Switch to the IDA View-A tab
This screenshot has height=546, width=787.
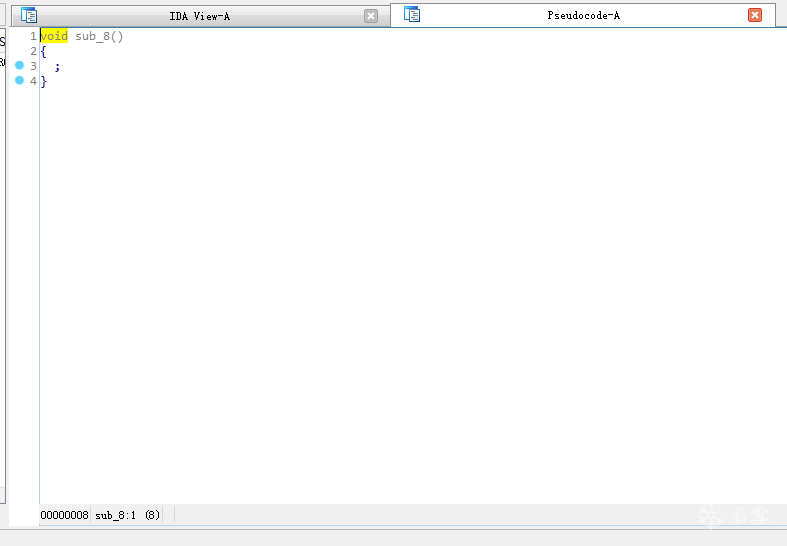[200, 16]
